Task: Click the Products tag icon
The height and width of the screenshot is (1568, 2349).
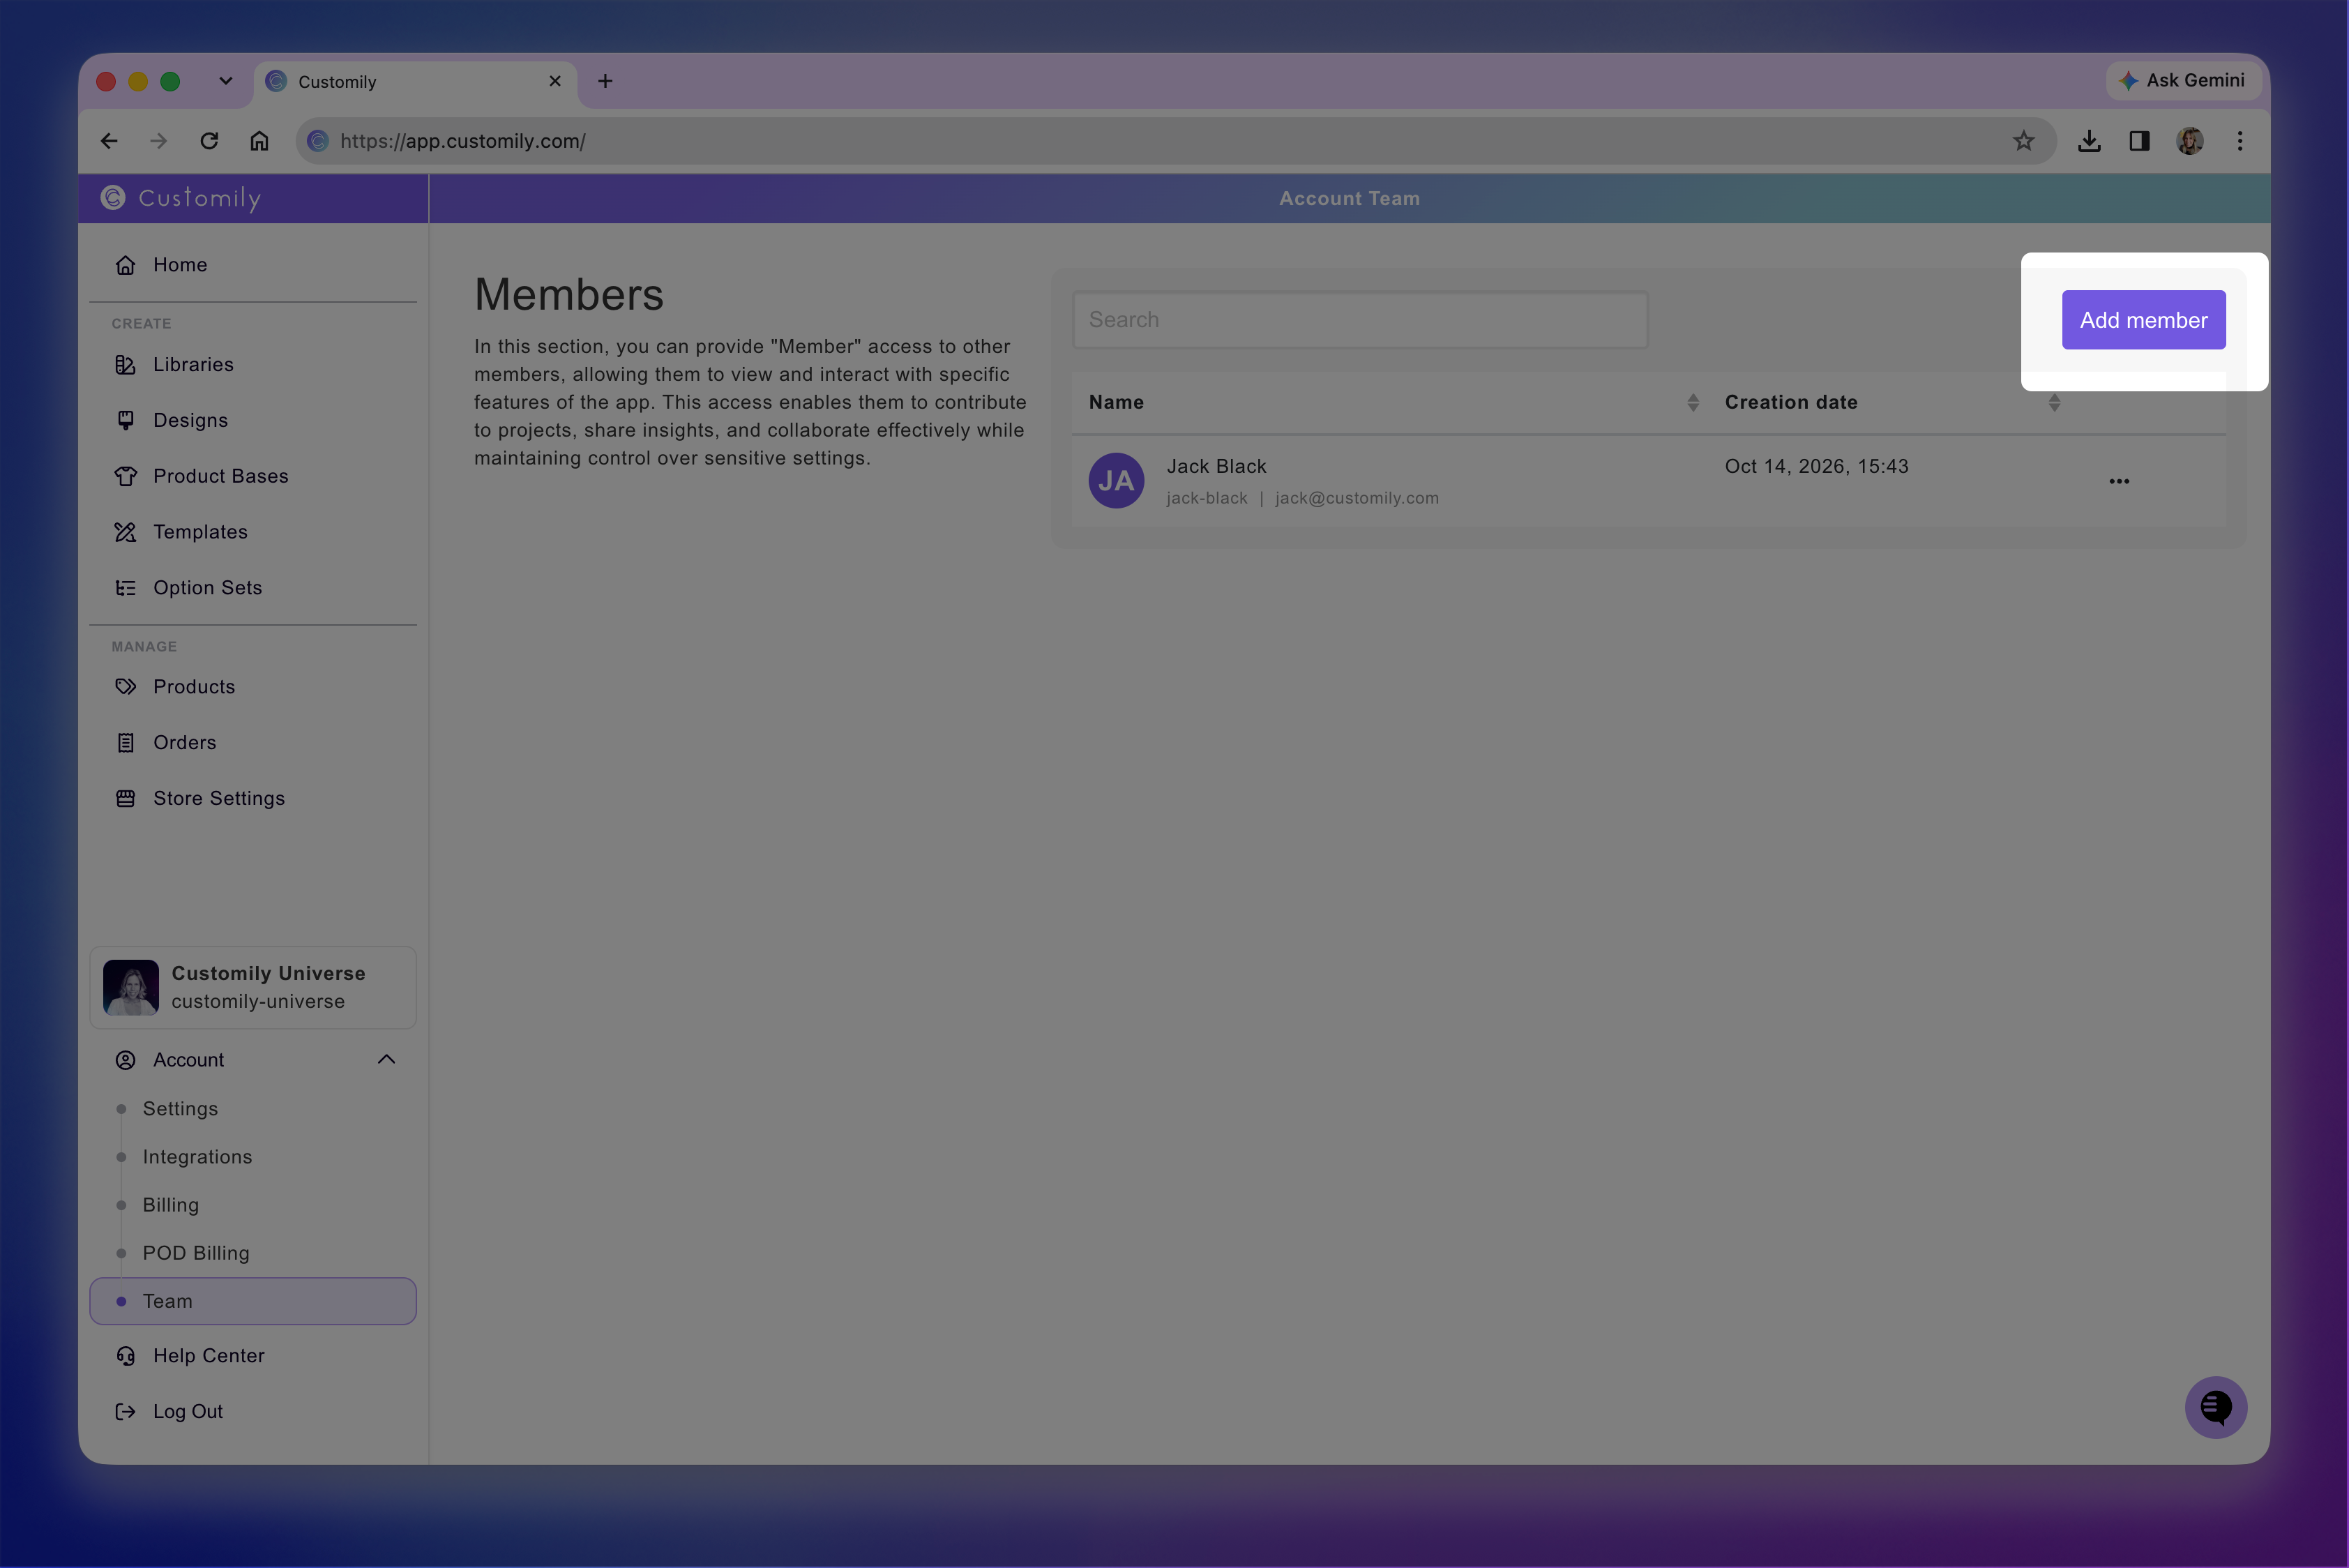Action: pyautogui.click(x=125, y=687)
